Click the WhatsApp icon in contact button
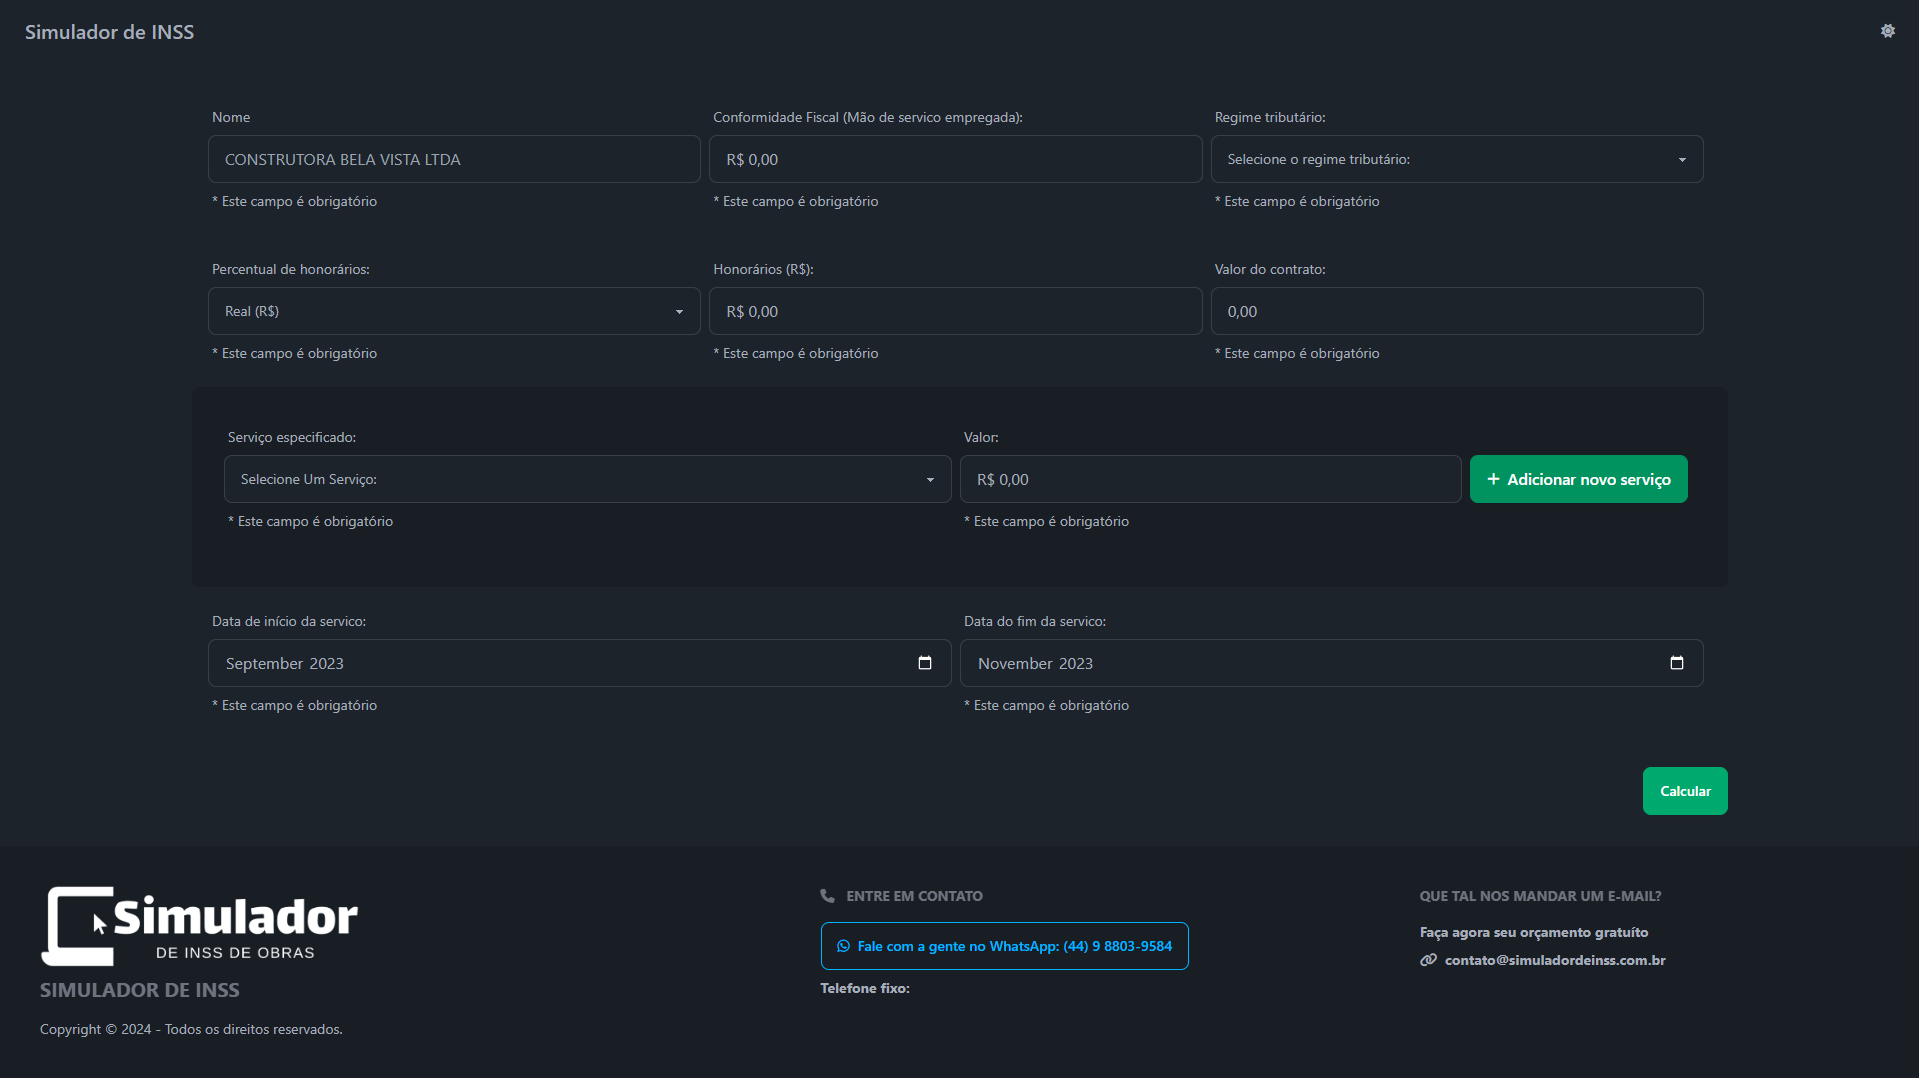 (x=843, y=946)
